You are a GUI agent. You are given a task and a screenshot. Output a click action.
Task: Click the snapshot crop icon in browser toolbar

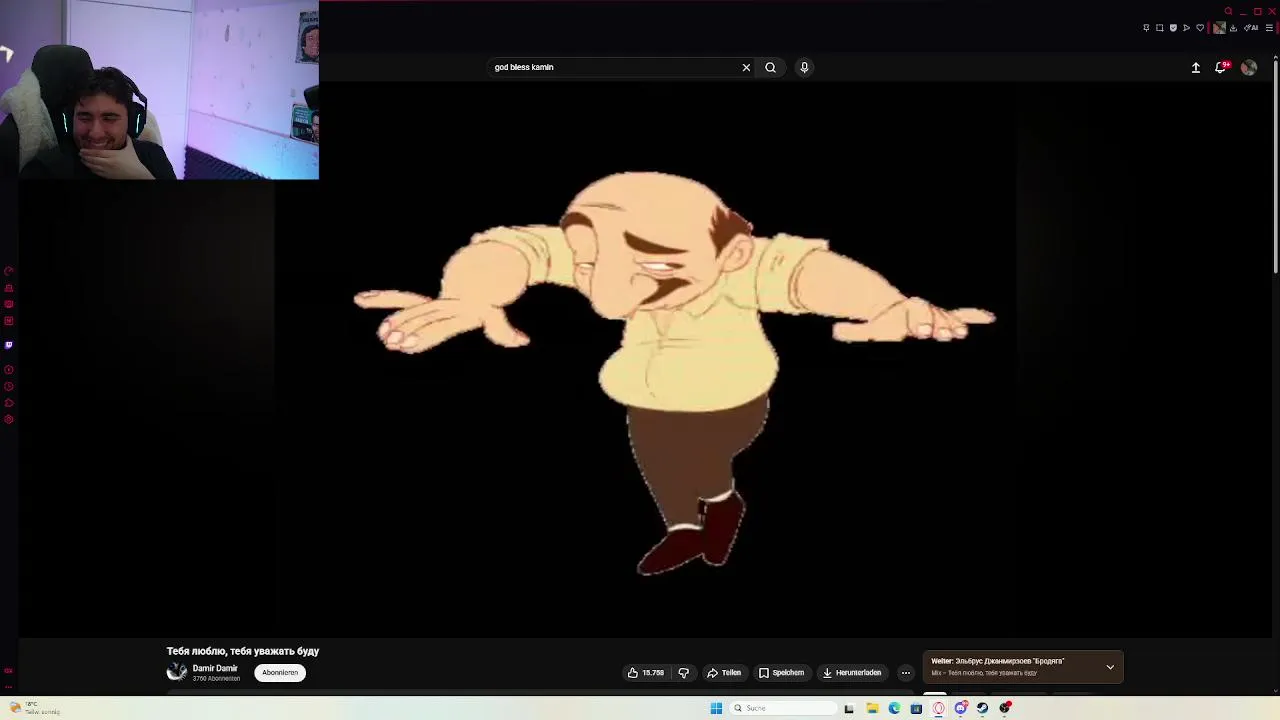click(x=1160, y=28)
